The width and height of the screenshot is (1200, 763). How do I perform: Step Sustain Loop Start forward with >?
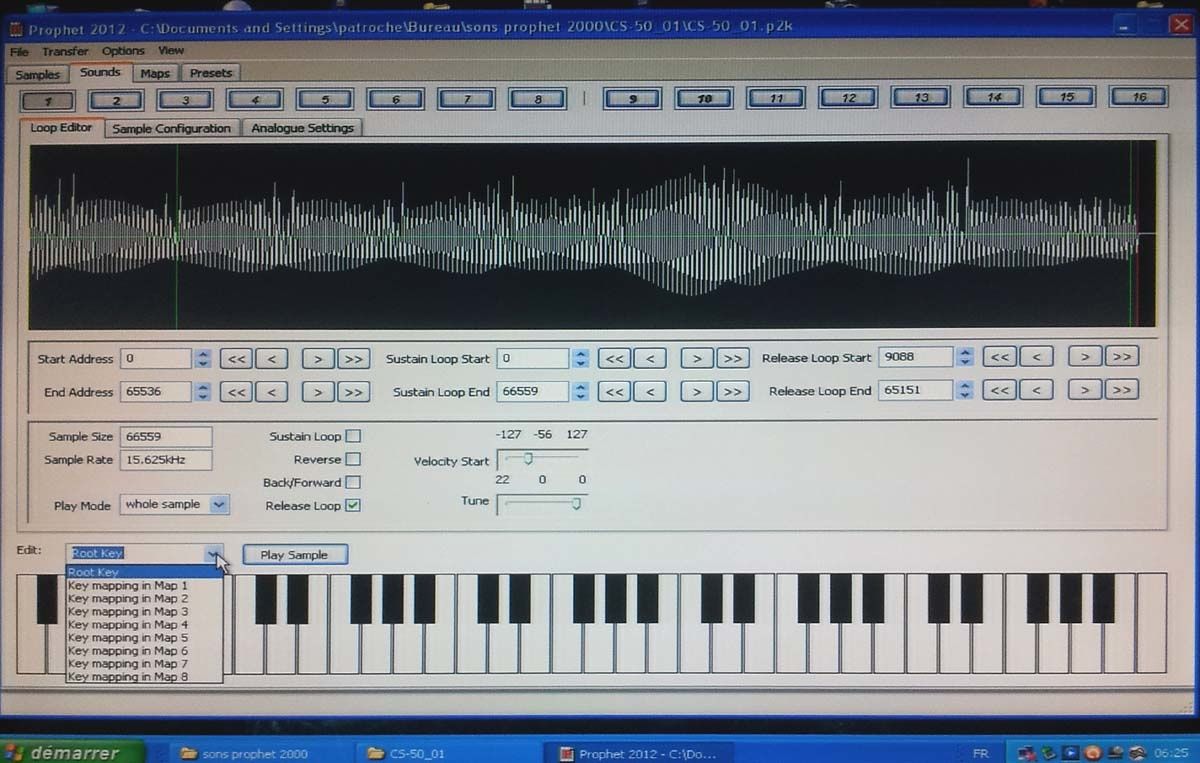(697, 358)
